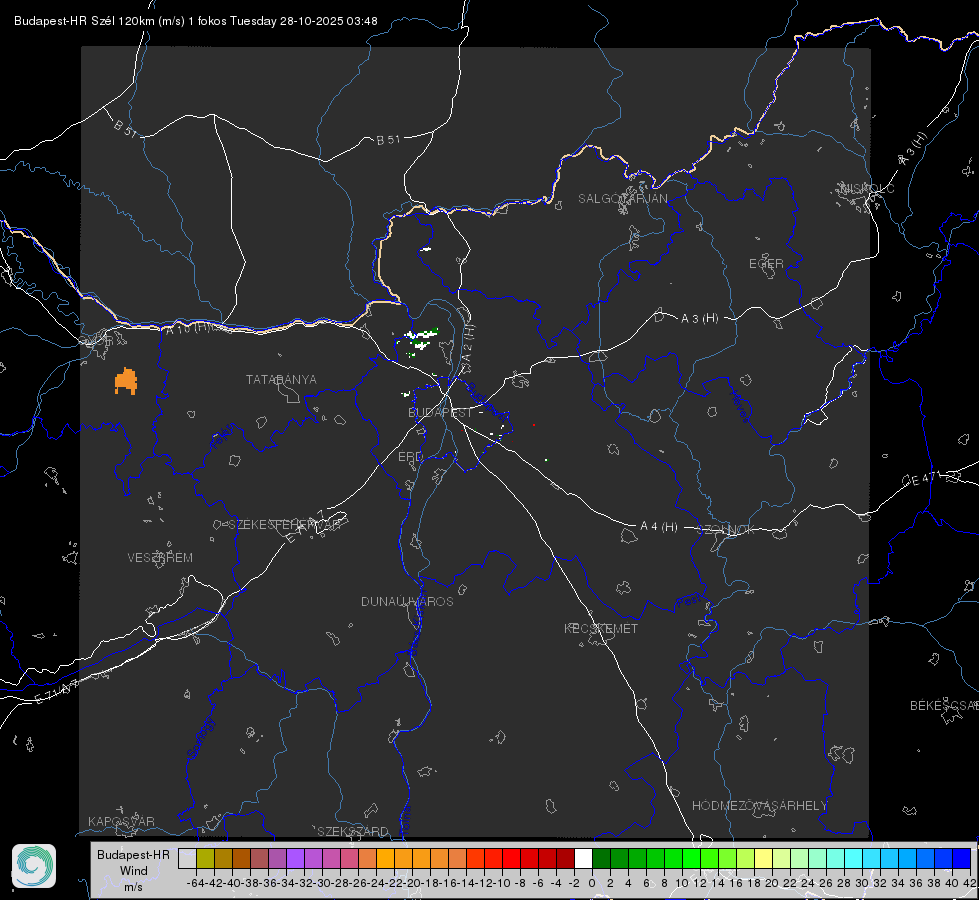Click the EGER city label
The height and width of the screenshot is (900, 979).
[x=766, y=264]
